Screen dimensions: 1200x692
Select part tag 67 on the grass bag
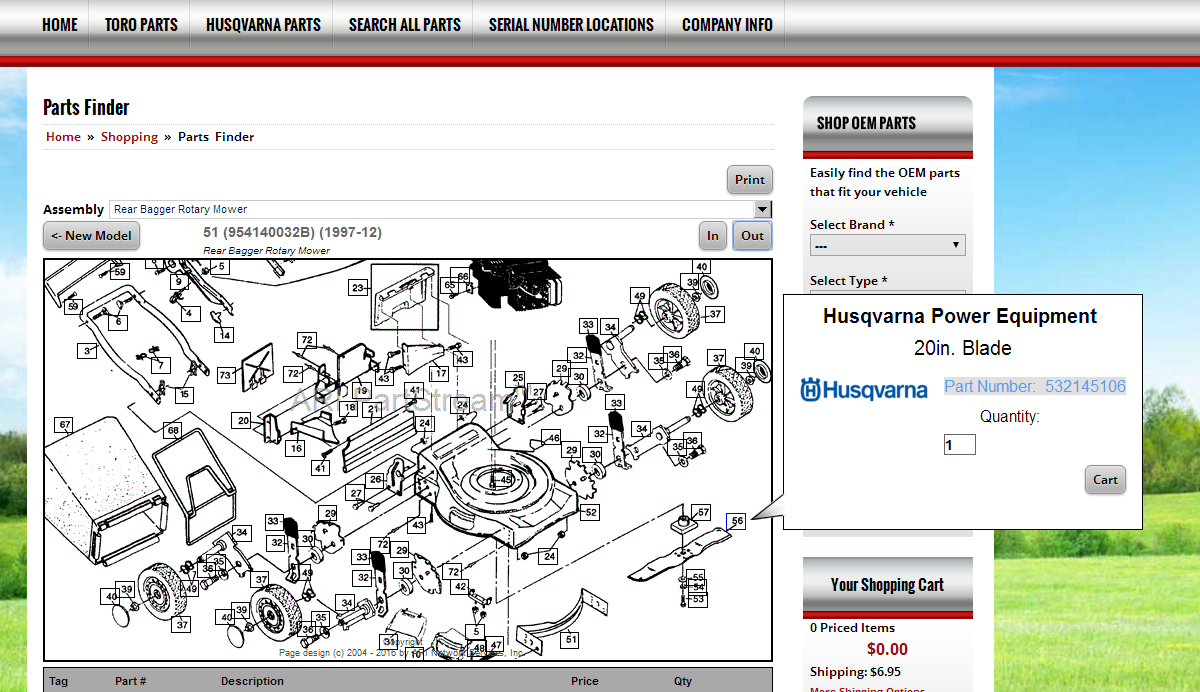65,425
